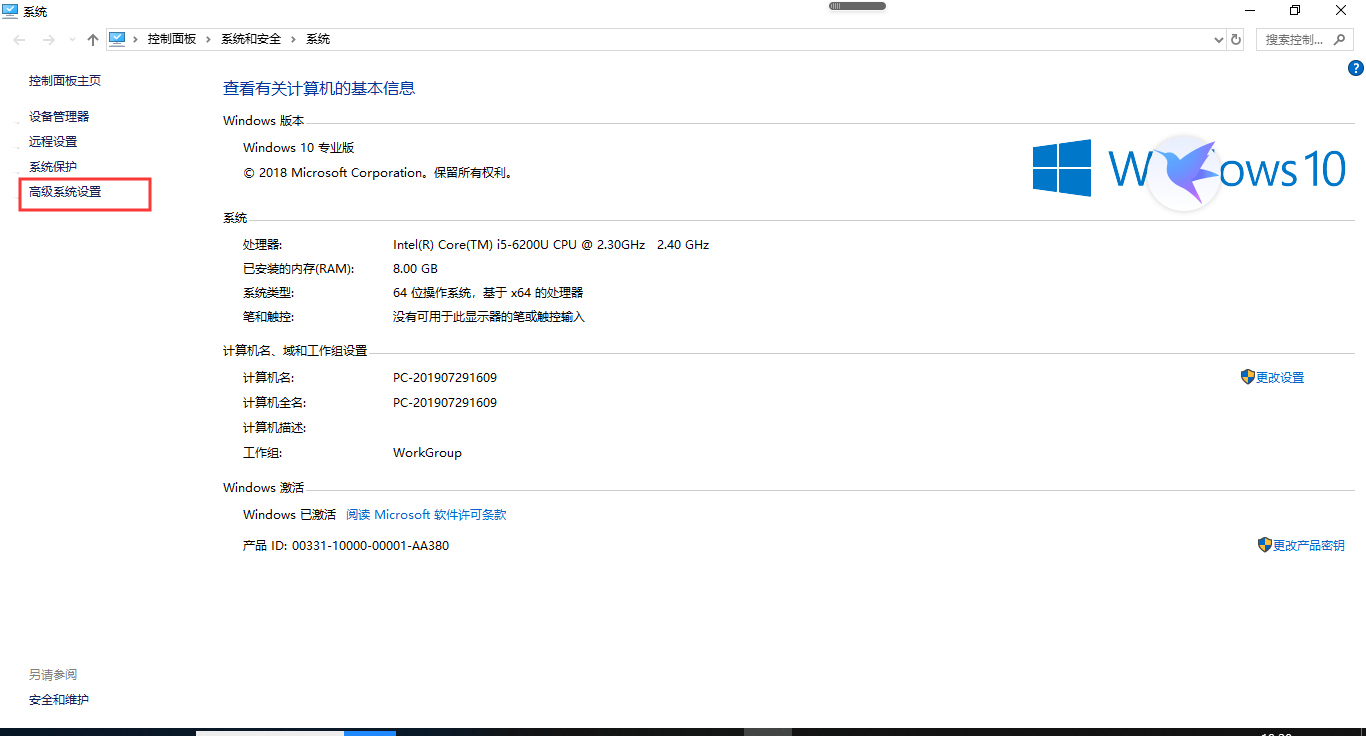Screen dimensions: 1366x736
Task: Click product ID 00331-10000-00001-AA380
Action: [x=370, y=546]
